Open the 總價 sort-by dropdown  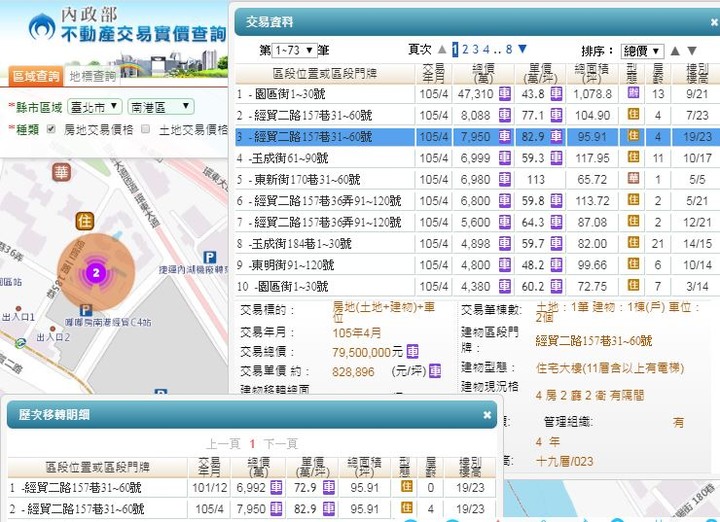coord(642,51)
